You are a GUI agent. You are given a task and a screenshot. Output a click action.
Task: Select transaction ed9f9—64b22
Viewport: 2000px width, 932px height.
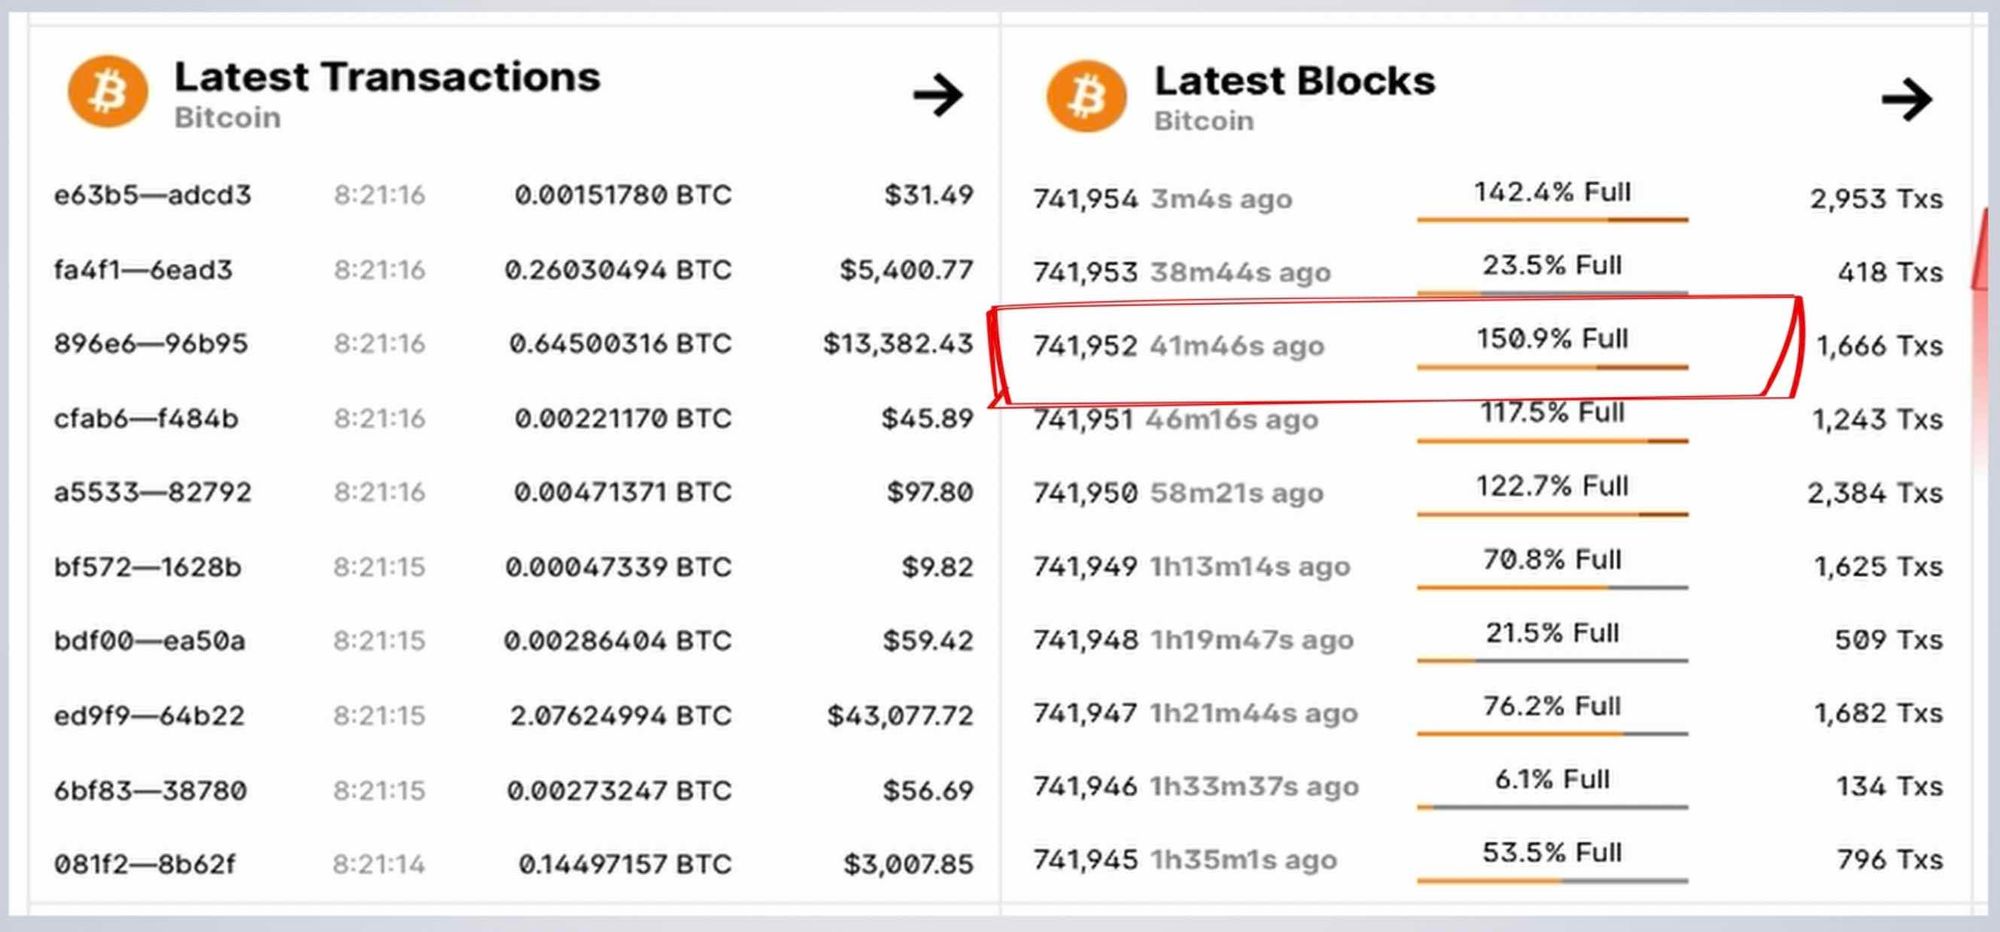(x=149, y=716)
